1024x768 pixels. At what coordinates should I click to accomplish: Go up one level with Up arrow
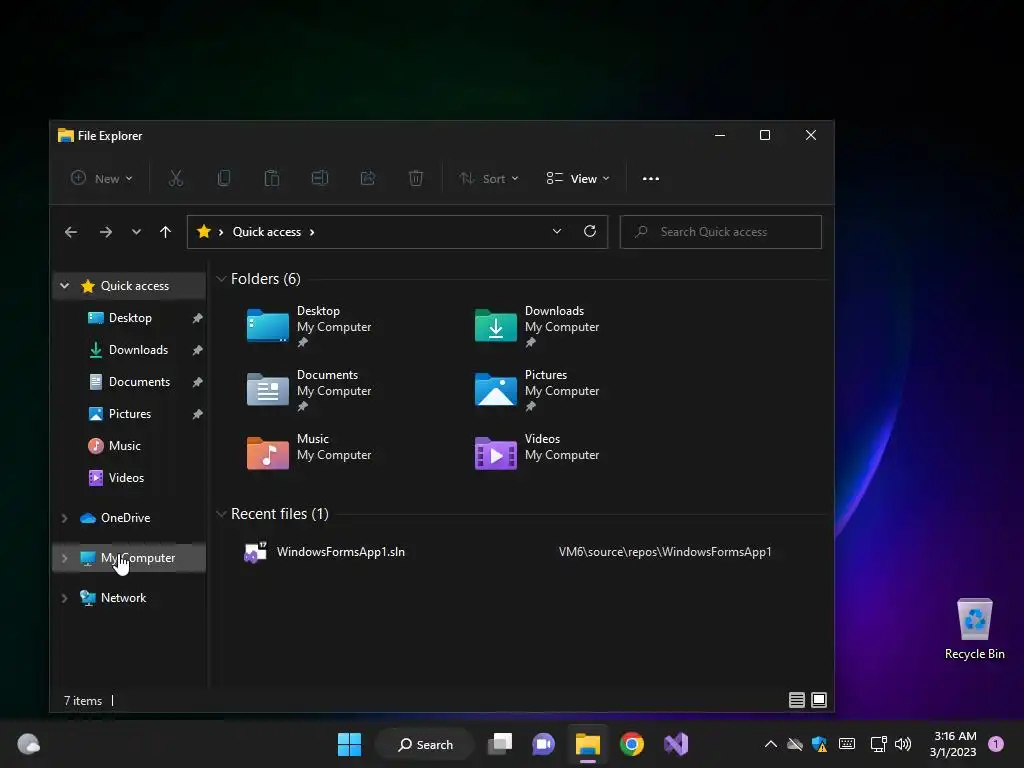165,232
